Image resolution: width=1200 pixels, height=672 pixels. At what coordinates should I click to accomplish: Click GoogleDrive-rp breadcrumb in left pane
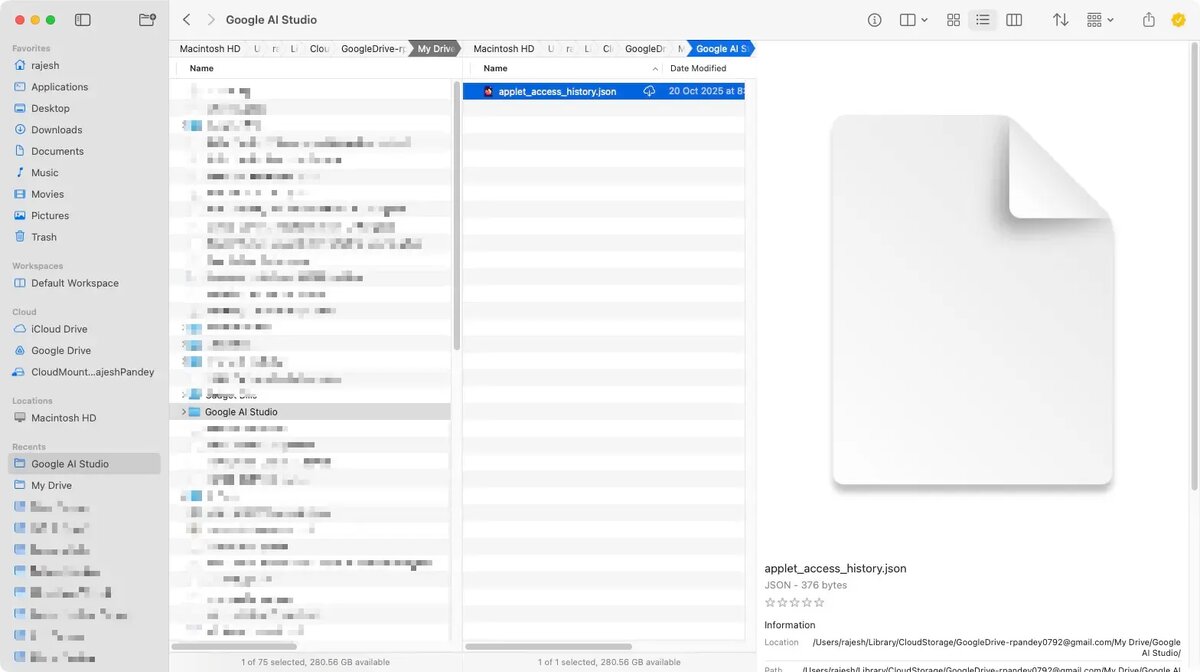pyautogui.click(x=373, y=49)
